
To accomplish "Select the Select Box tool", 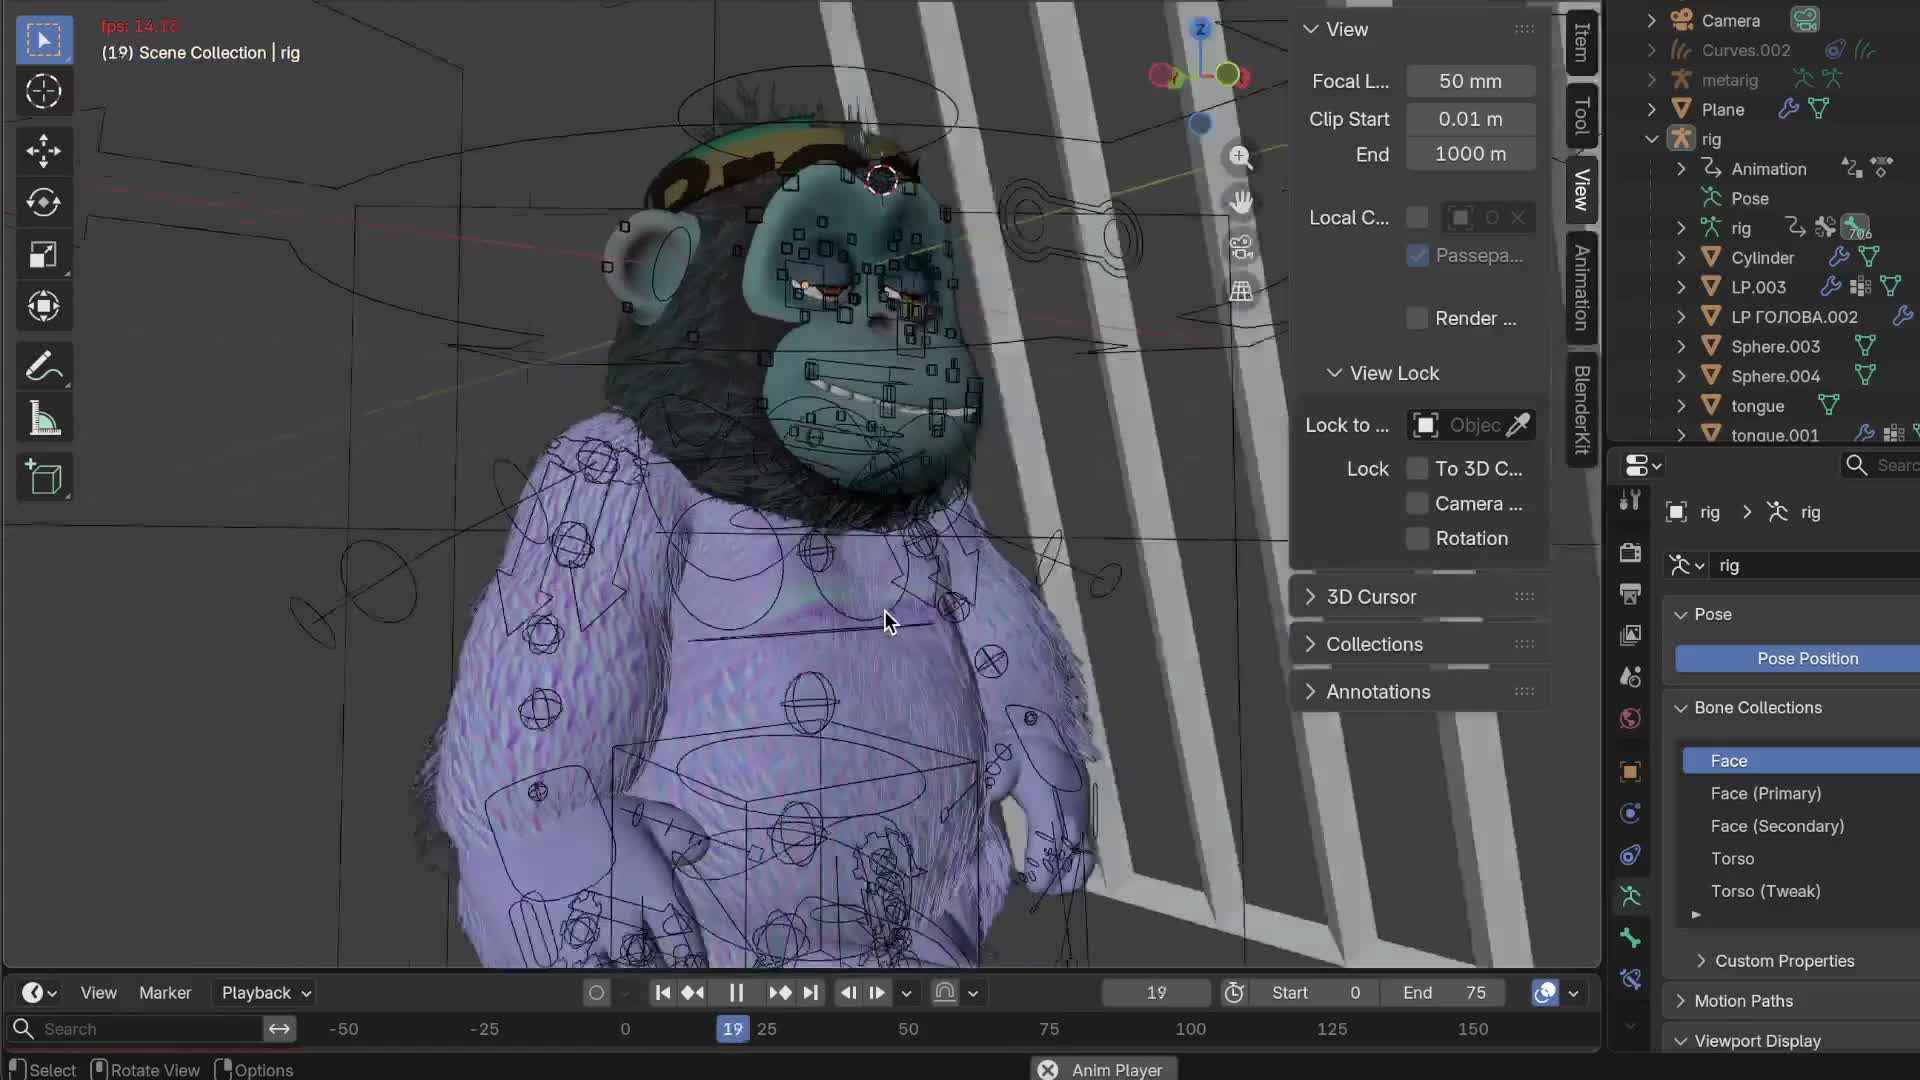I will tap(43, 40).
